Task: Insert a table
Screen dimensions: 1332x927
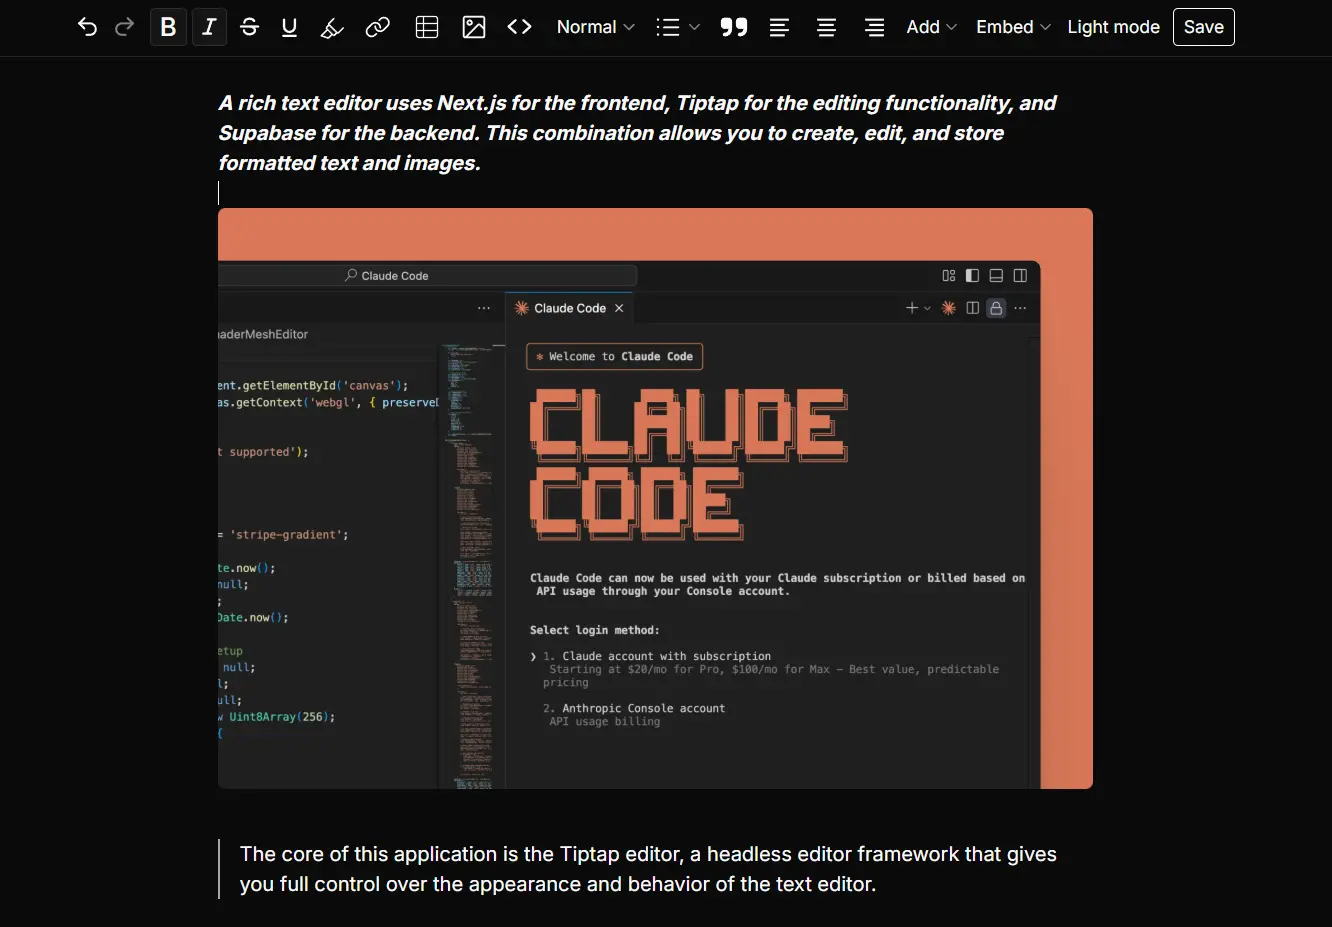Action: point(427,27)
